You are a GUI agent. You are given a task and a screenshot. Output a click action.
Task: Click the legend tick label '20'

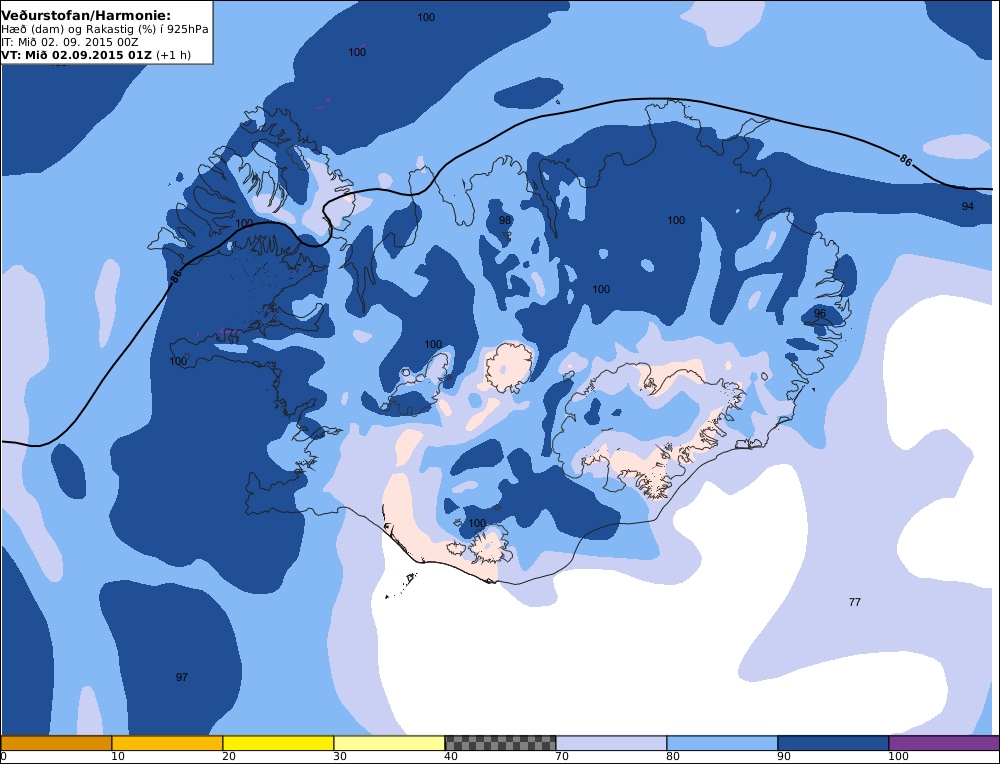click(x=229, y=757)
